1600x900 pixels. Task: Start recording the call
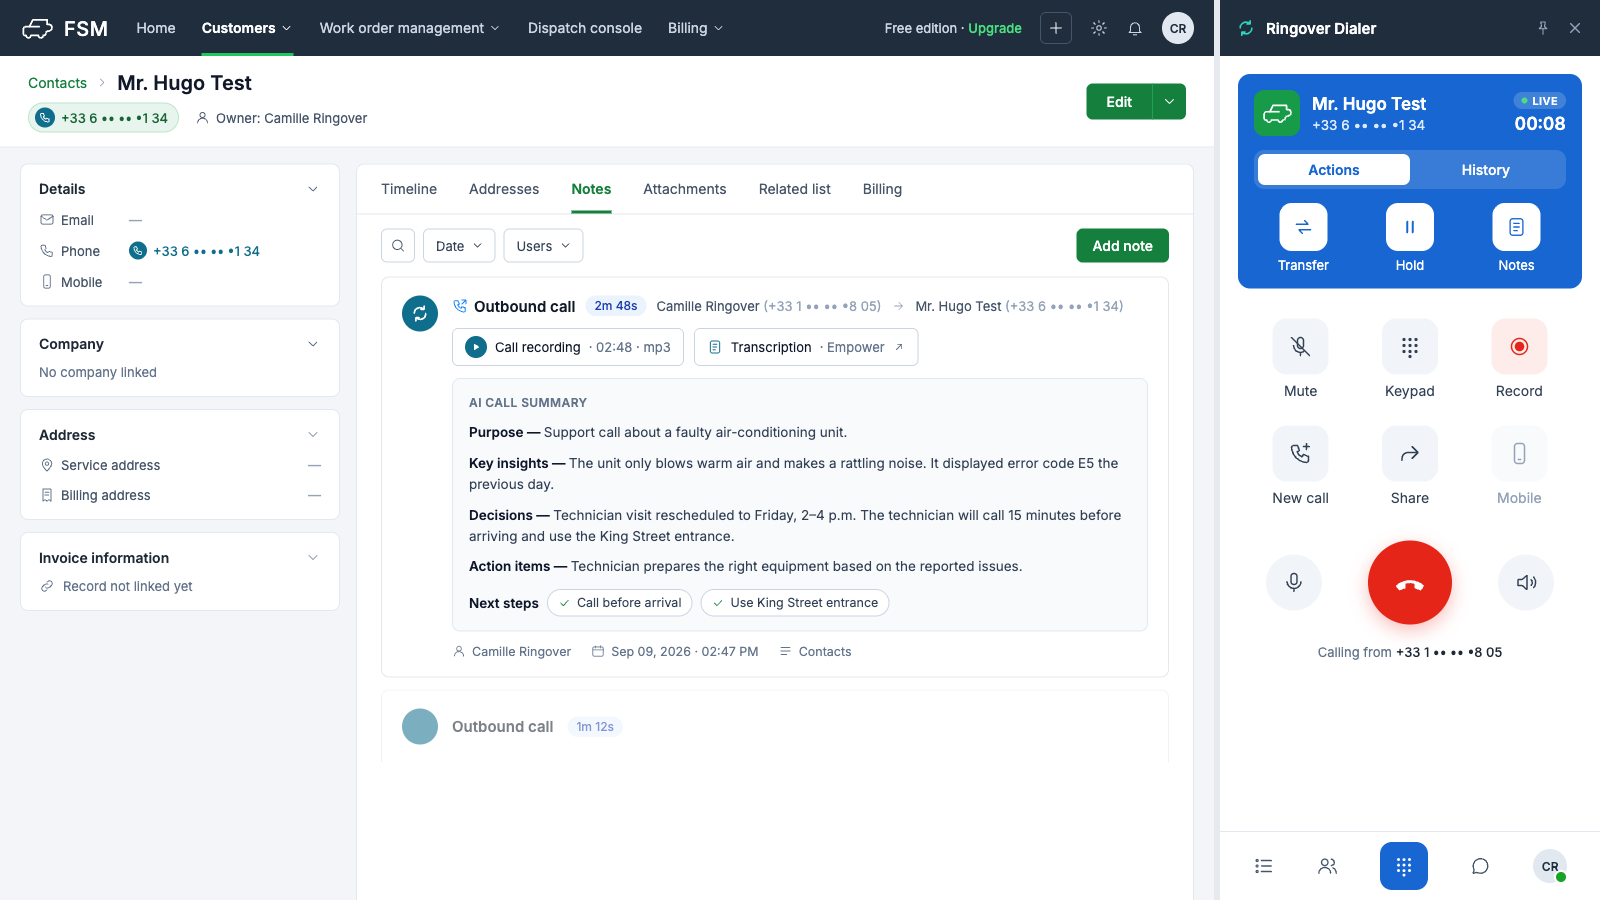tap(1519, 347)
